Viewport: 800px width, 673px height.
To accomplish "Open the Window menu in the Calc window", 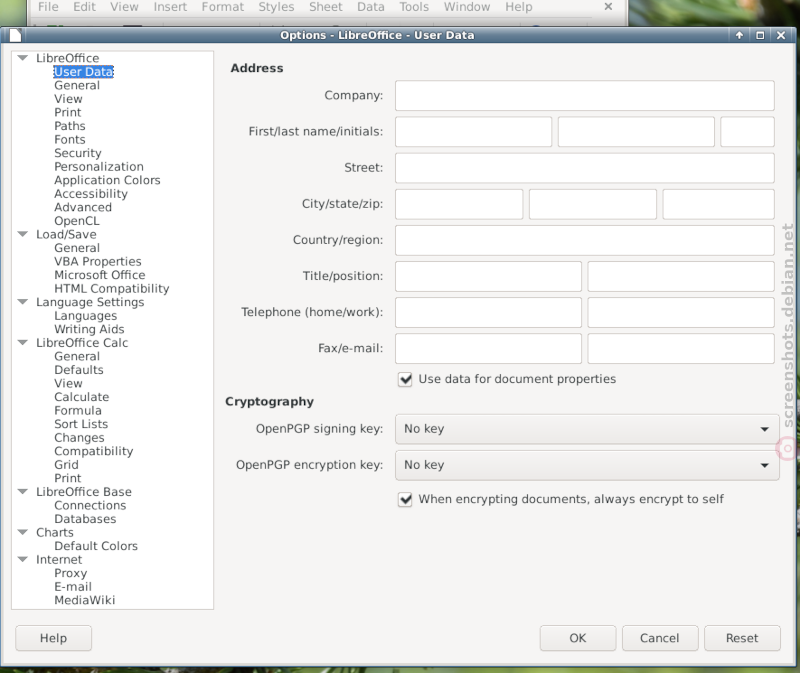I will pos(467,7).
